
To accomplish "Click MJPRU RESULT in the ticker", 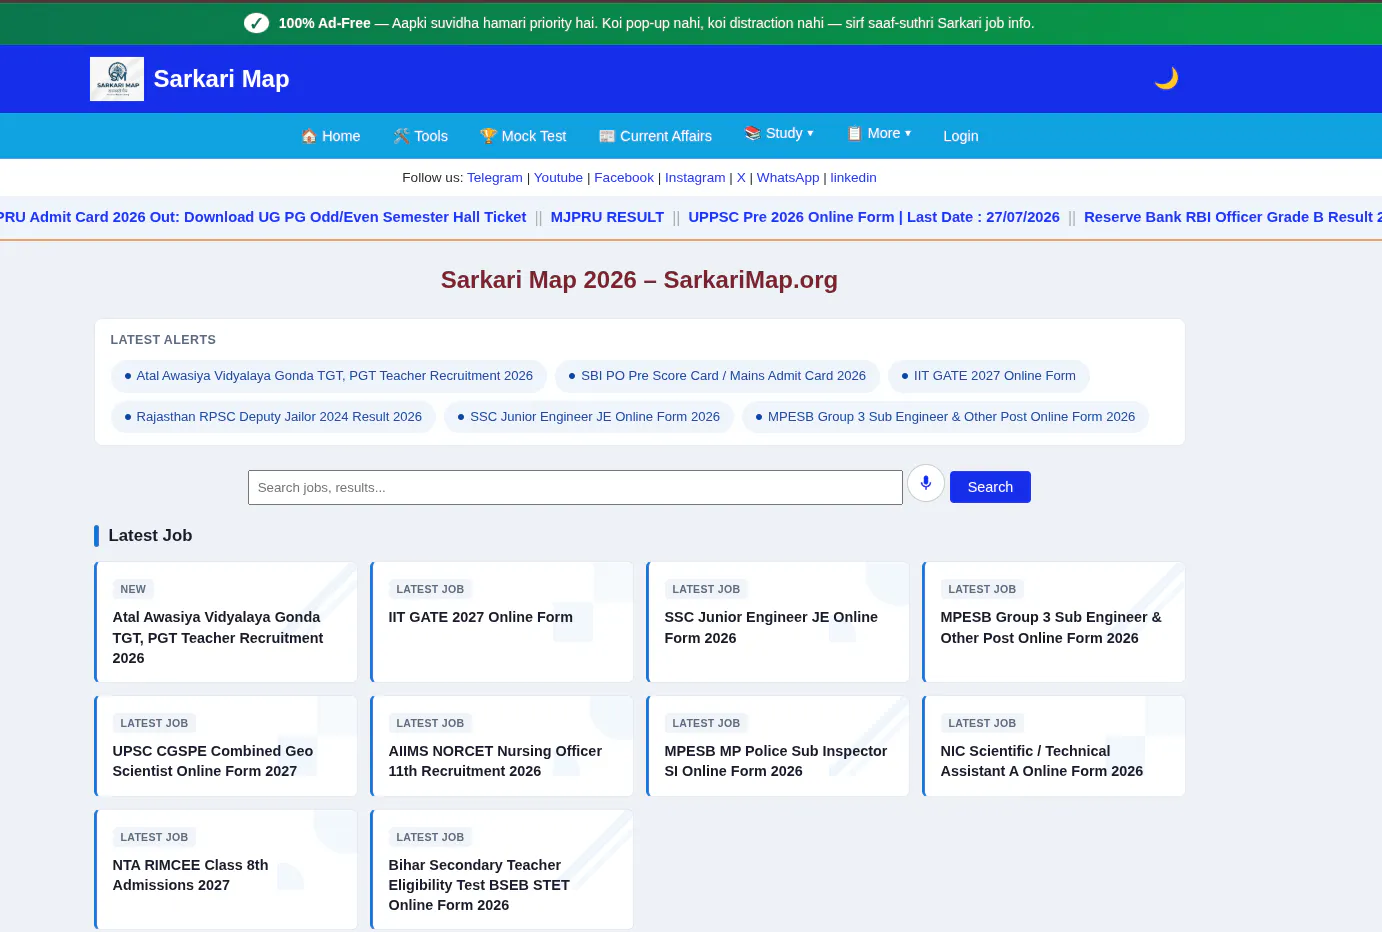I will point(607,217).
